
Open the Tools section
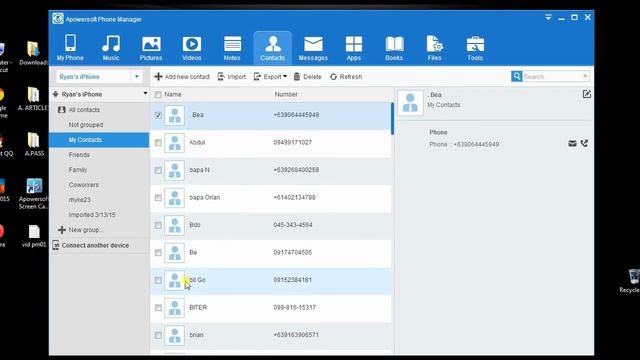click(475, 48)
